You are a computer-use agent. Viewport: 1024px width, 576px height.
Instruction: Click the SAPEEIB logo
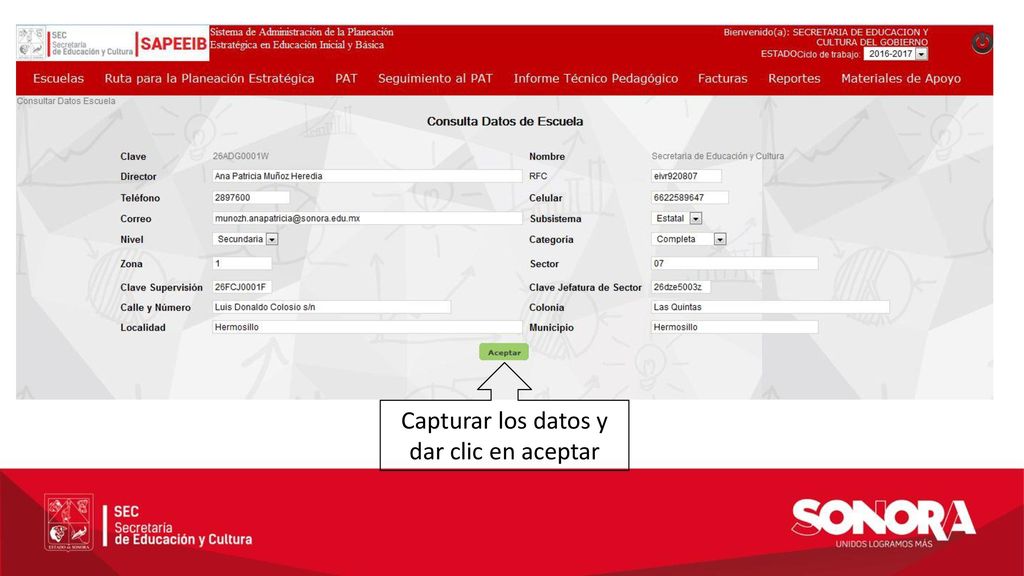[x=173, y=44]
